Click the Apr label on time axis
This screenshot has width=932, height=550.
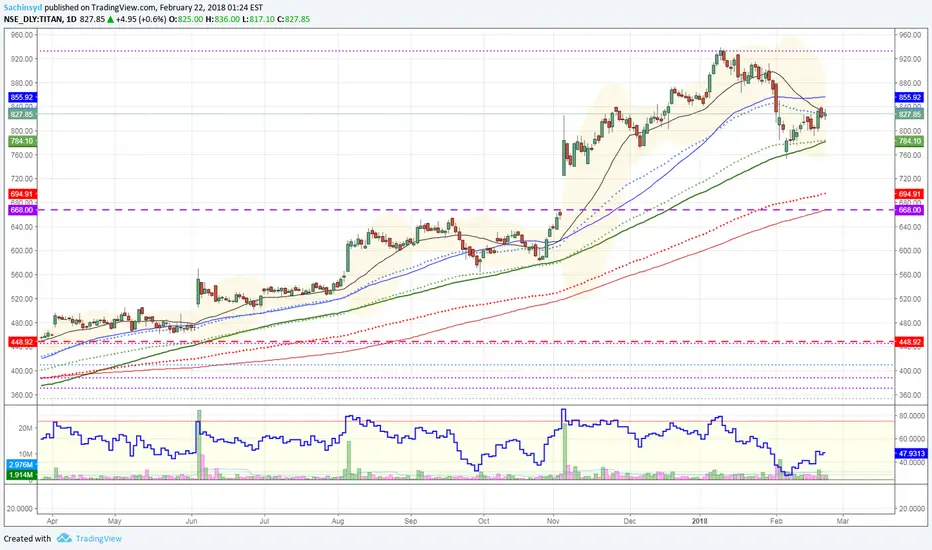[x=52, y=521]
